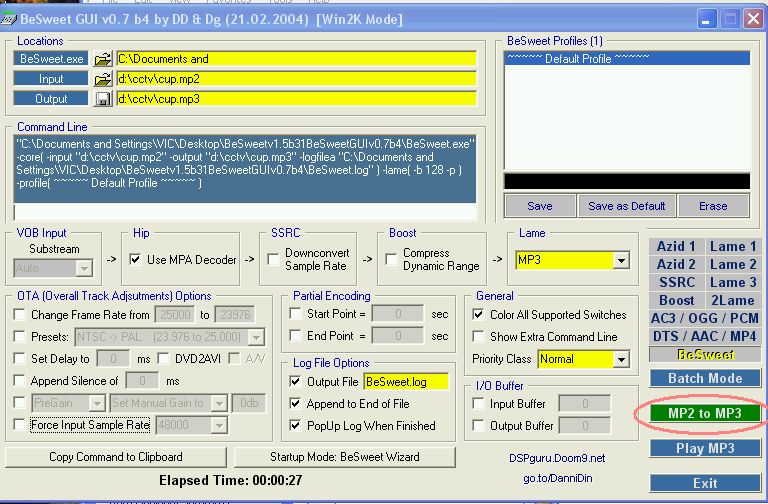Open the DTS / AAC / MP4 panel

coord(705,336)
